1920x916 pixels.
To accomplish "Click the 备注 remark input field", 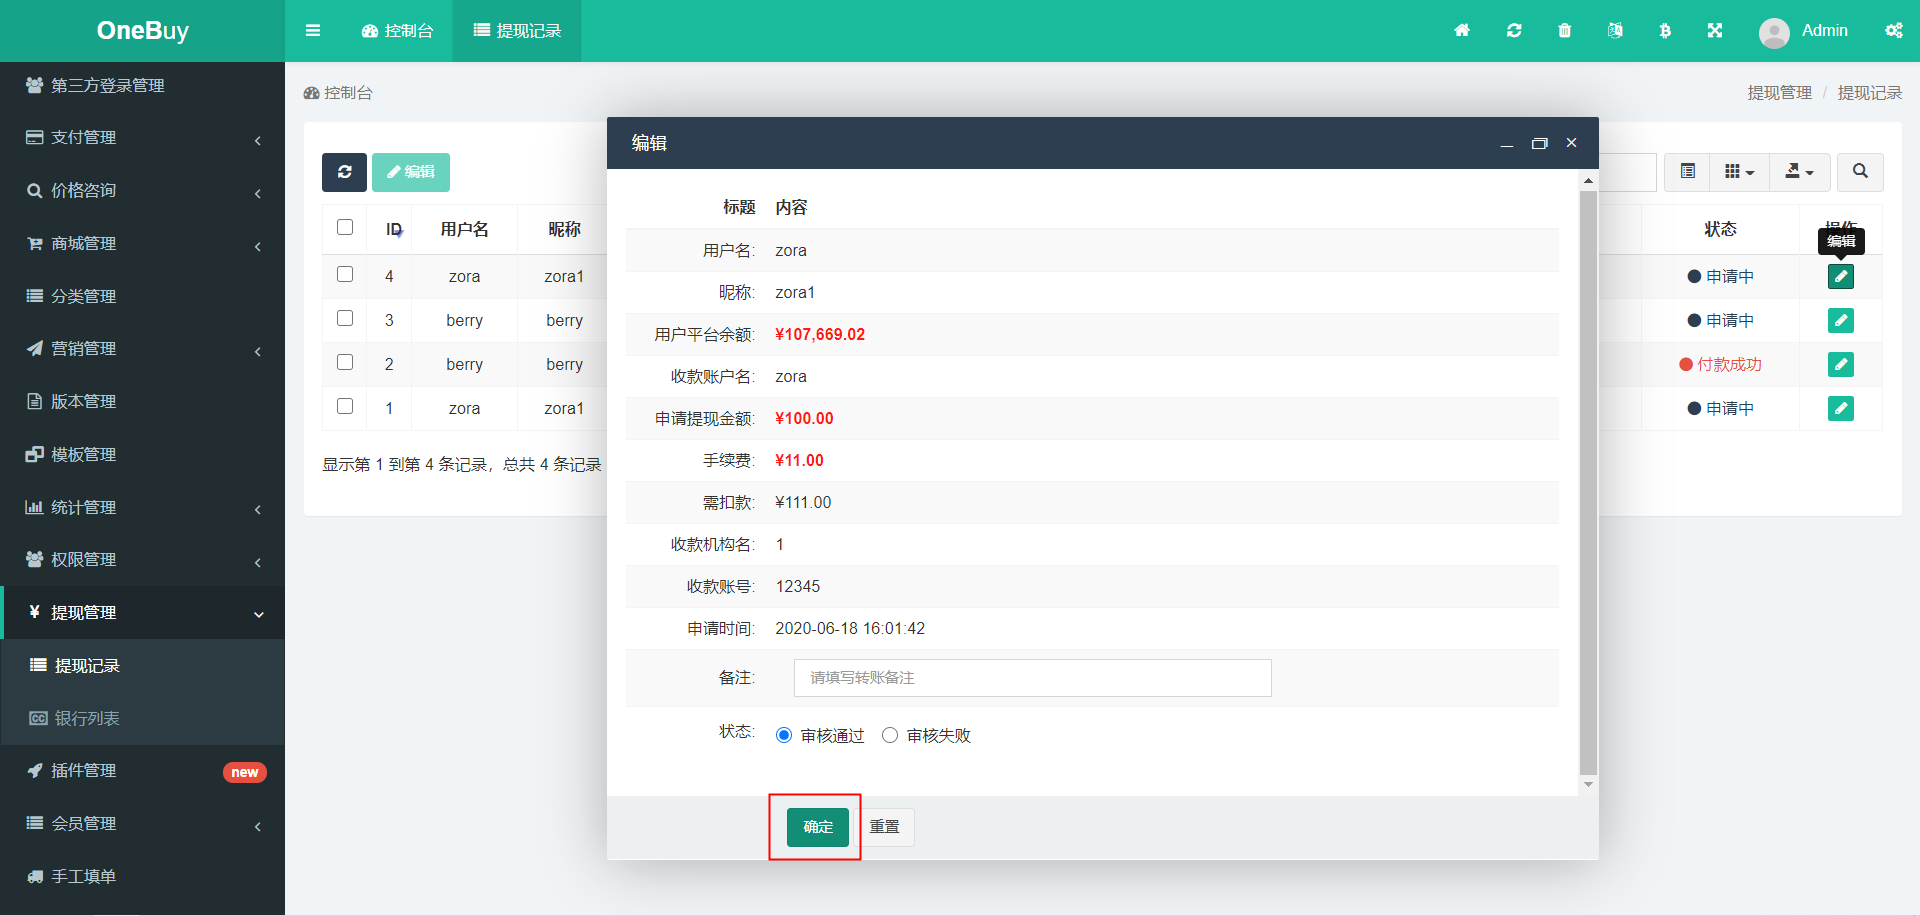I will pos(1033,678).
